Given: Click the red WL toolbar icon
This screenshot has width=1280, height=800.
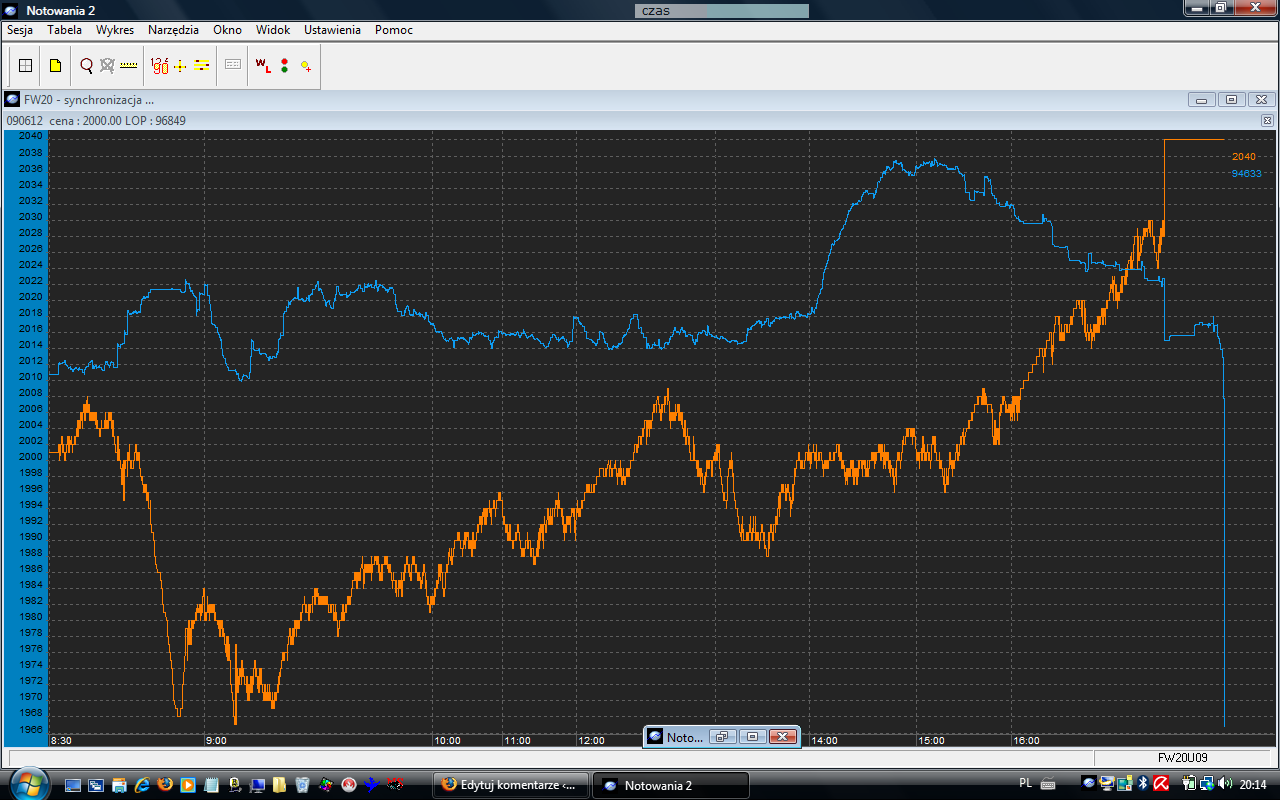Looking at the screenshot, I should [263, 66].
